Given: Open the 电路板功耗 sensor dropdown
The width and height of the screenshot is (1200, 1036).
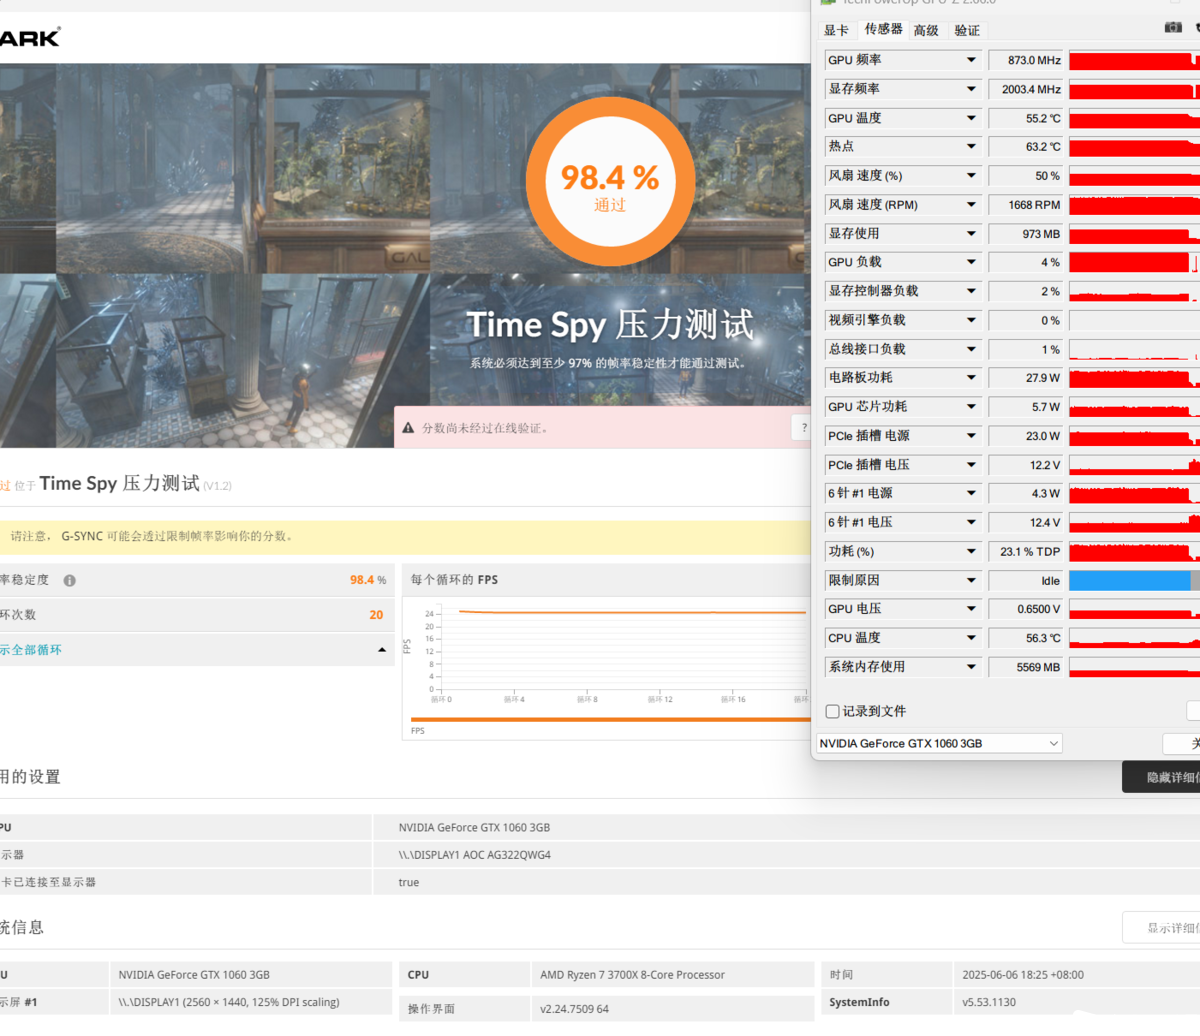Looking at the screenshot, I should pyautogui.click(x=970, y=378).
